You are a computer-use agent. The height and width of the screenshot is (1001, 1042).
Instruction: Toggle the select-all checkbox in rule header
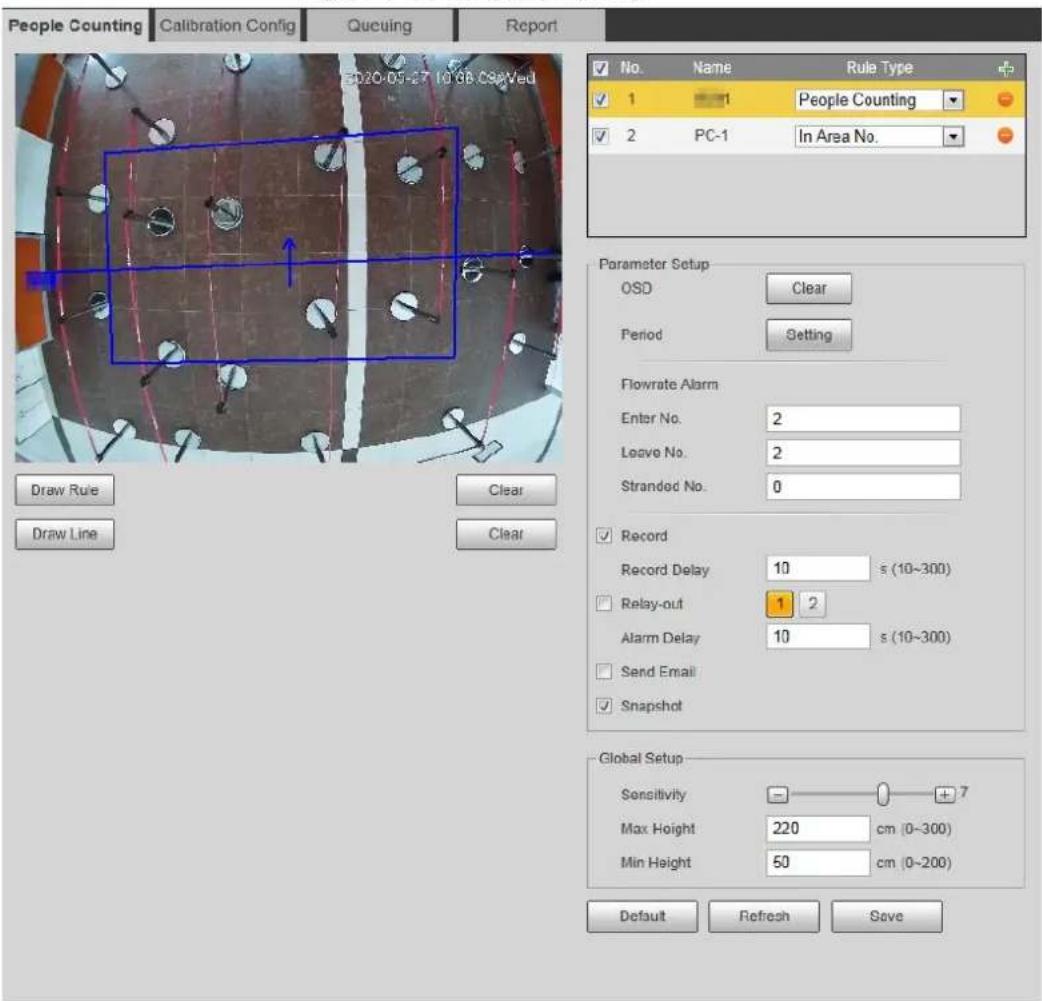pyautogui.click(x=601, y=68)
